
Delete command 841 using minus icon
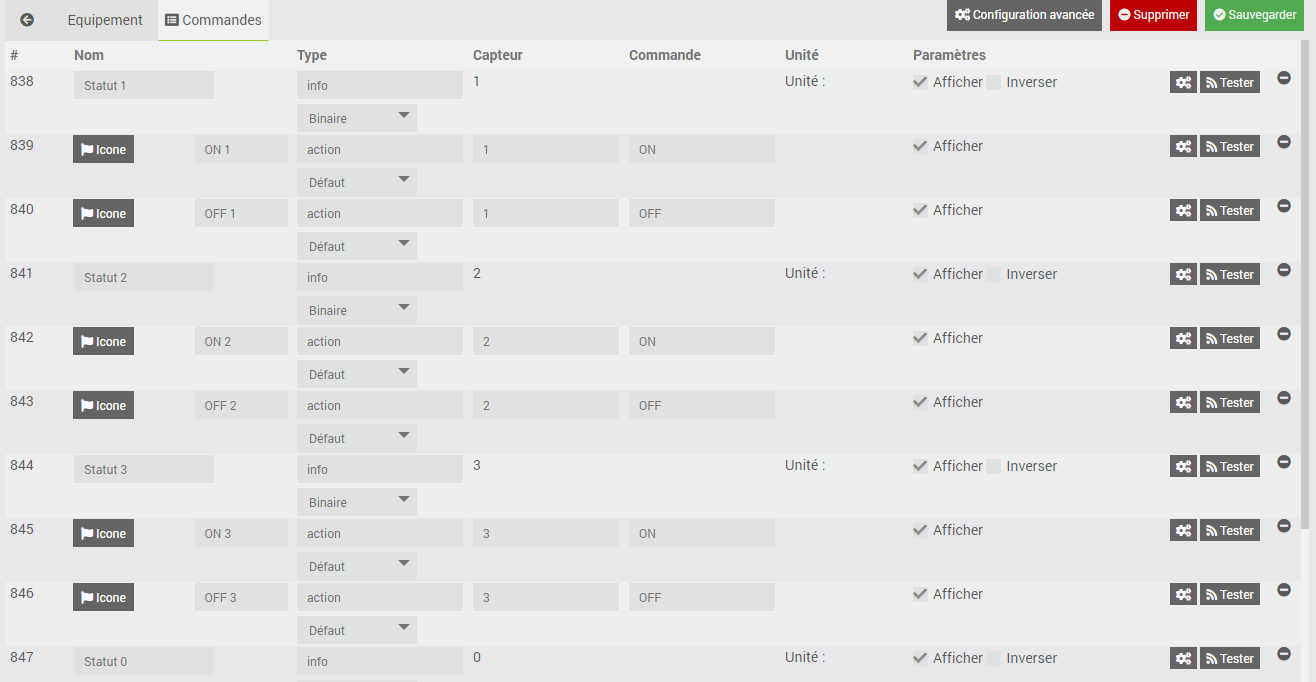[1284, 270]
